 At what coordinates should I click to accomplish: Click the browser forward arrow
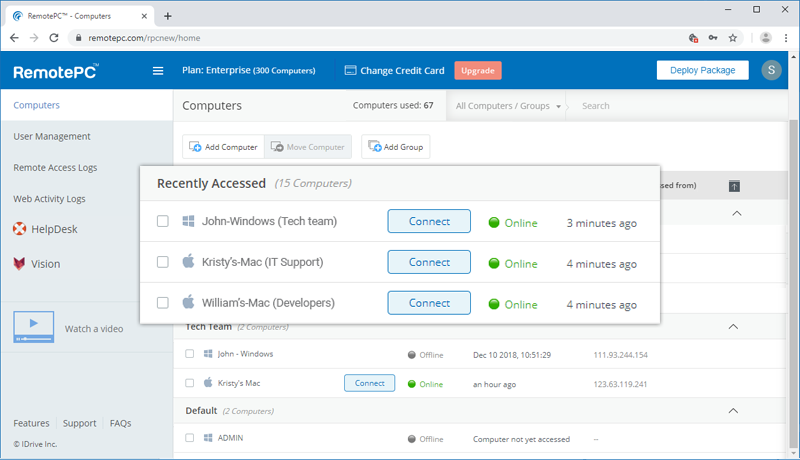(34, 38)
